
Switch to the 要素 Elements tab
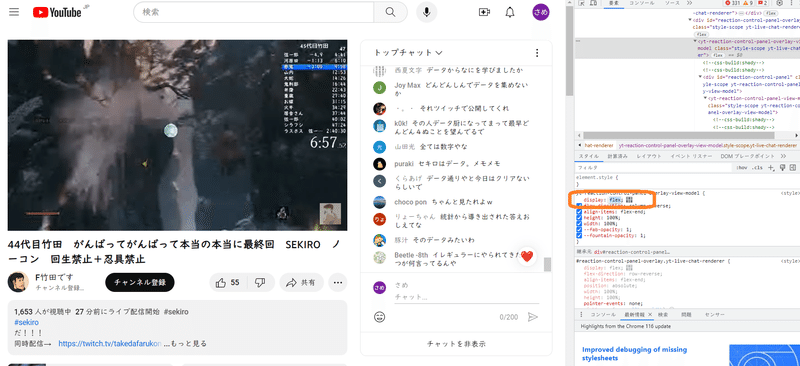614,3
